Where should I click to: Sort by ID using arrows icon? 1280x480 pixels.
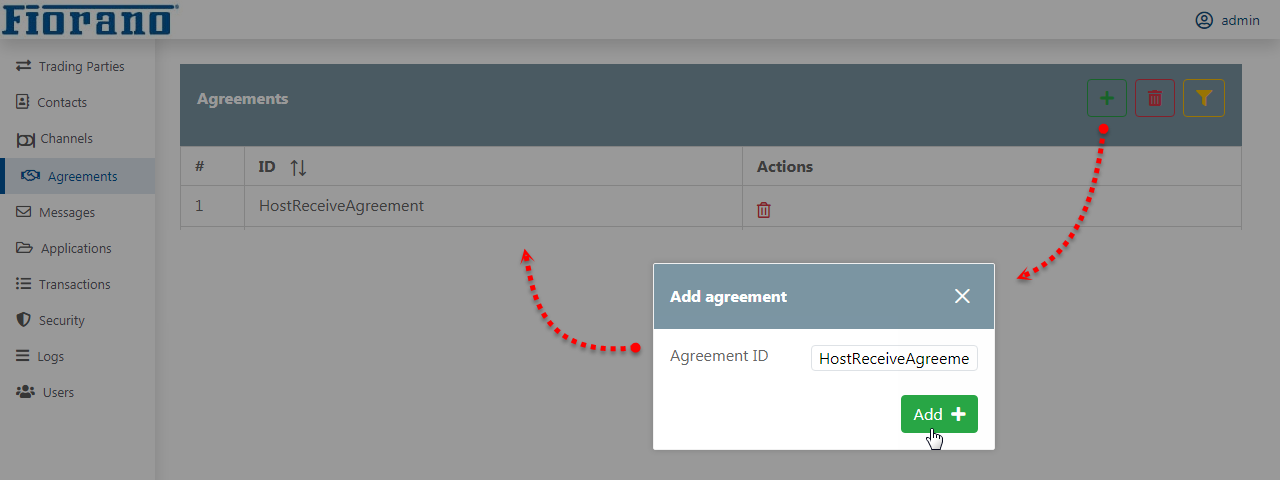tap(298, 167)
